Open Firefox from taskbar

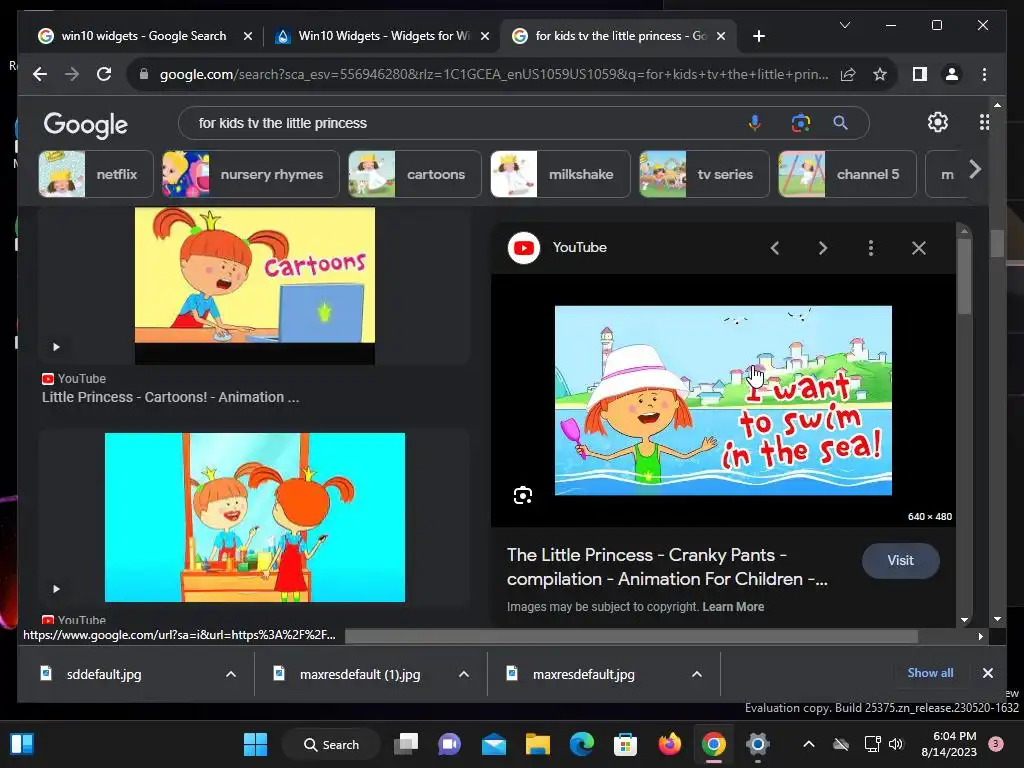pyautogui.click(x=669, y=744)
